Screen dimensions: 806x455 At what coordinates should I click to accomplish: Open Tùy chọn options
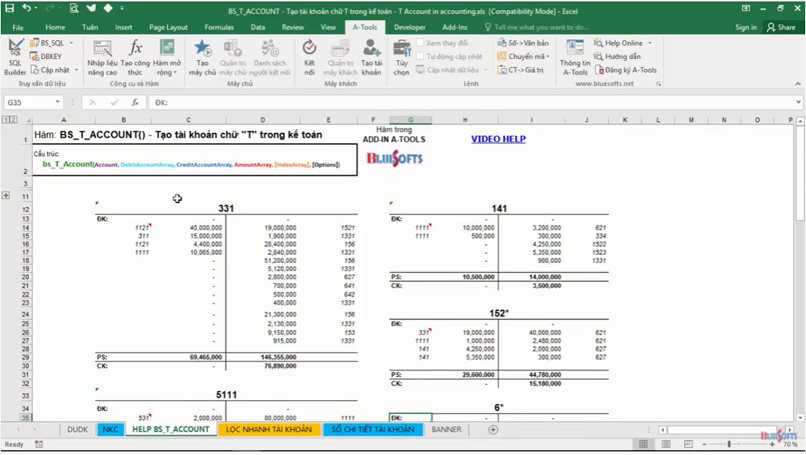pyautogui.click(x=401, y=58)
